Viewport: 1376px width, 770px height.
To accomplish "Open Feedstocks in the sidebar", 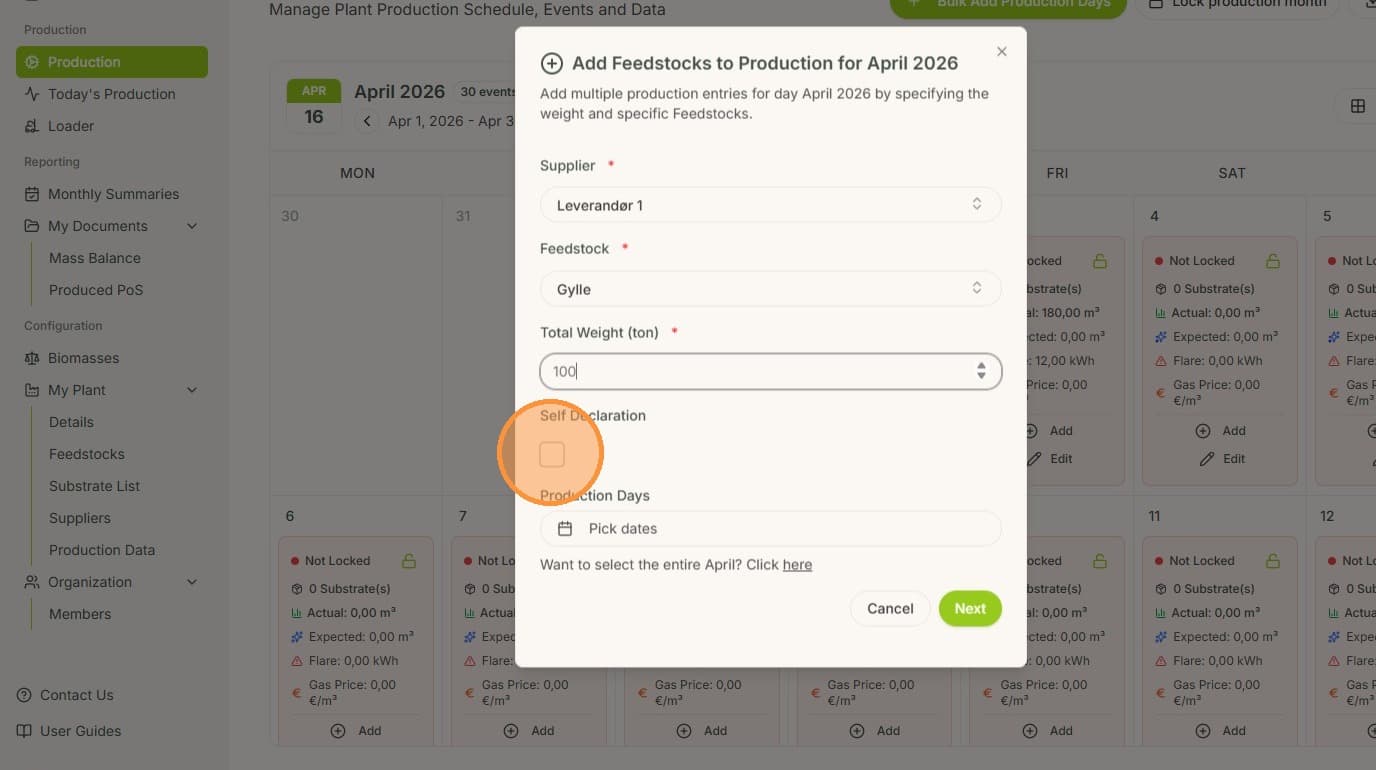I will coord(87,454).
